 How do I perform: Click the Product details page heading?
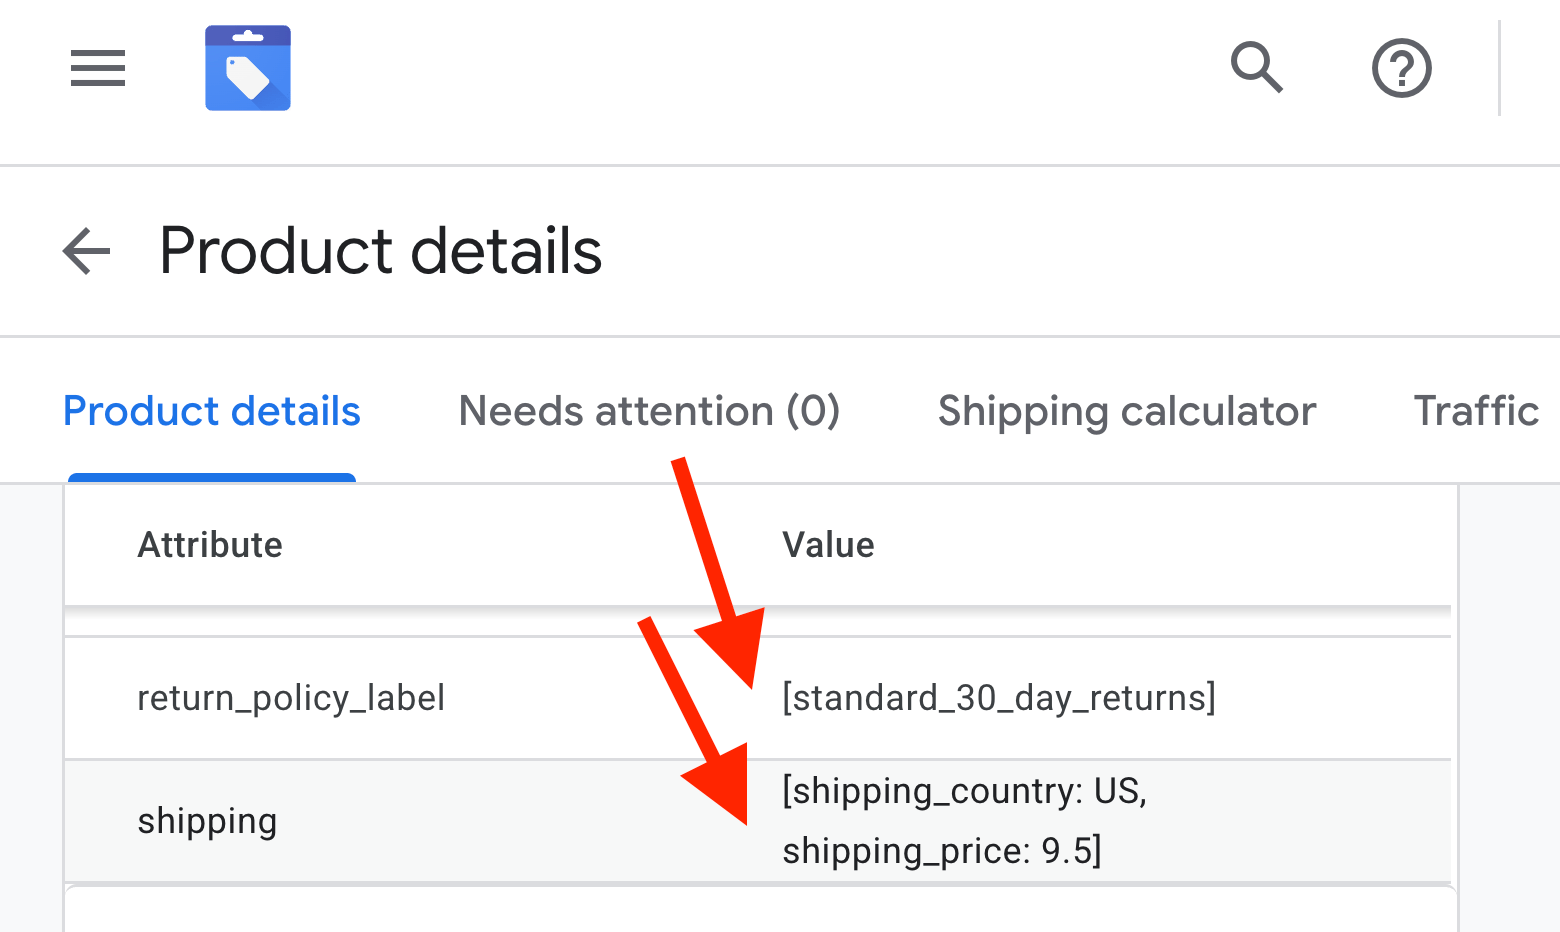click(380, 250)
